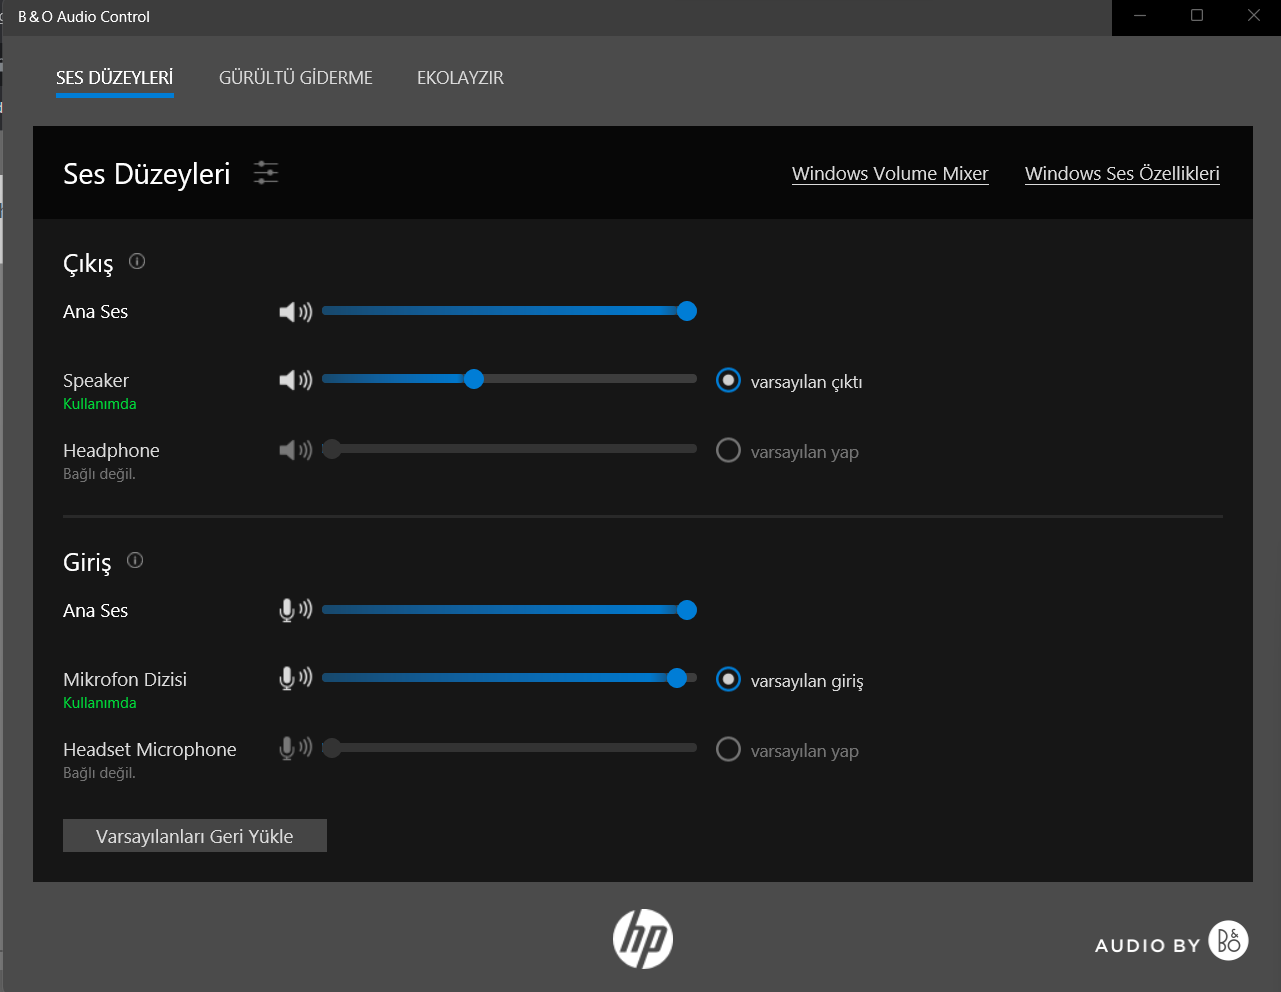
Task: Click the Mikrofon Dizisi device label
Action: 125,680
